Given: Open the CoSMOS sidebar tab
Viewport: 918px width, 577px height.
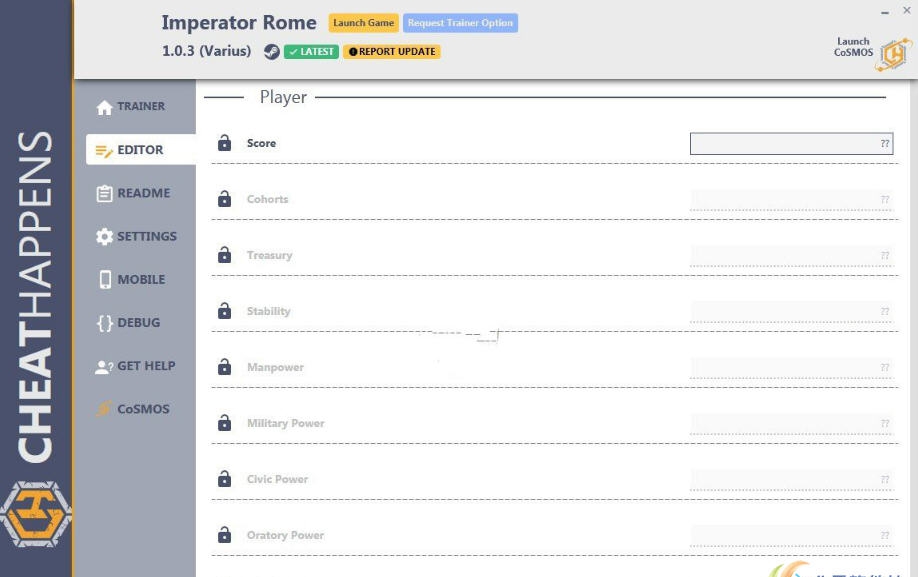Looking at the screenshot, I should coord(141,409).
